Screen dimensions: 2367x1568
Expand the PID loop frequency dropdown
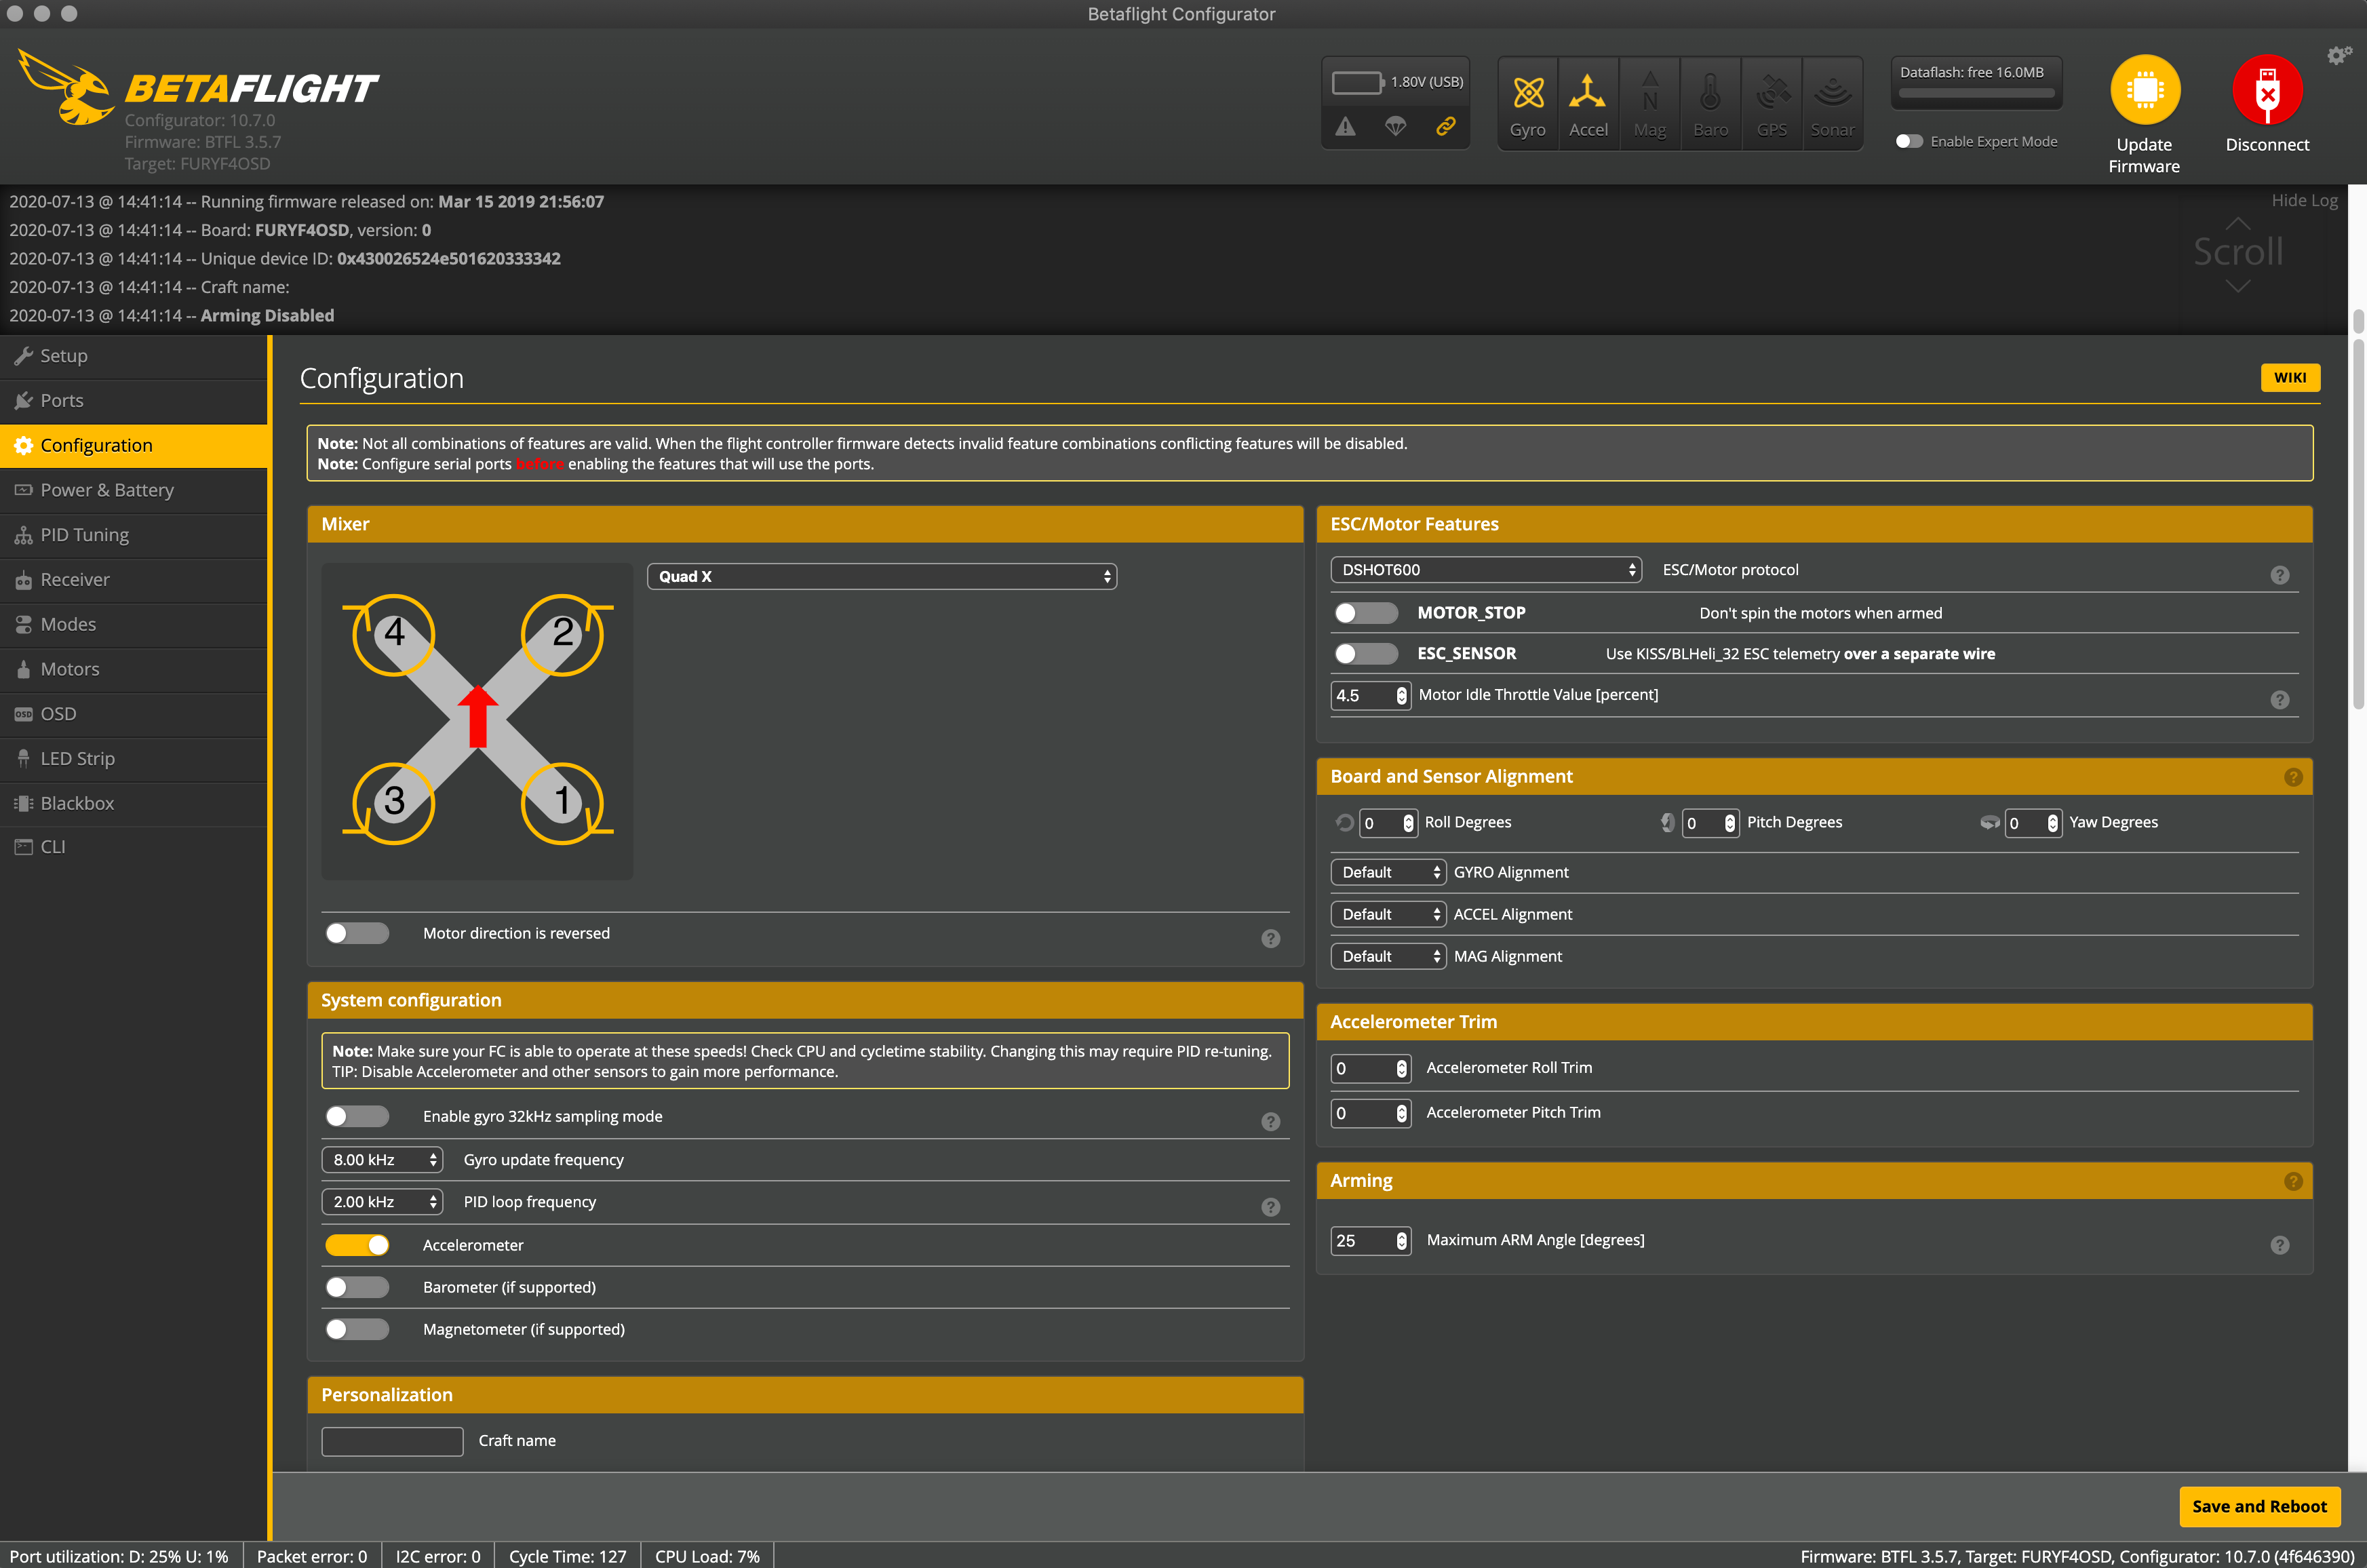coord(382,1202)
